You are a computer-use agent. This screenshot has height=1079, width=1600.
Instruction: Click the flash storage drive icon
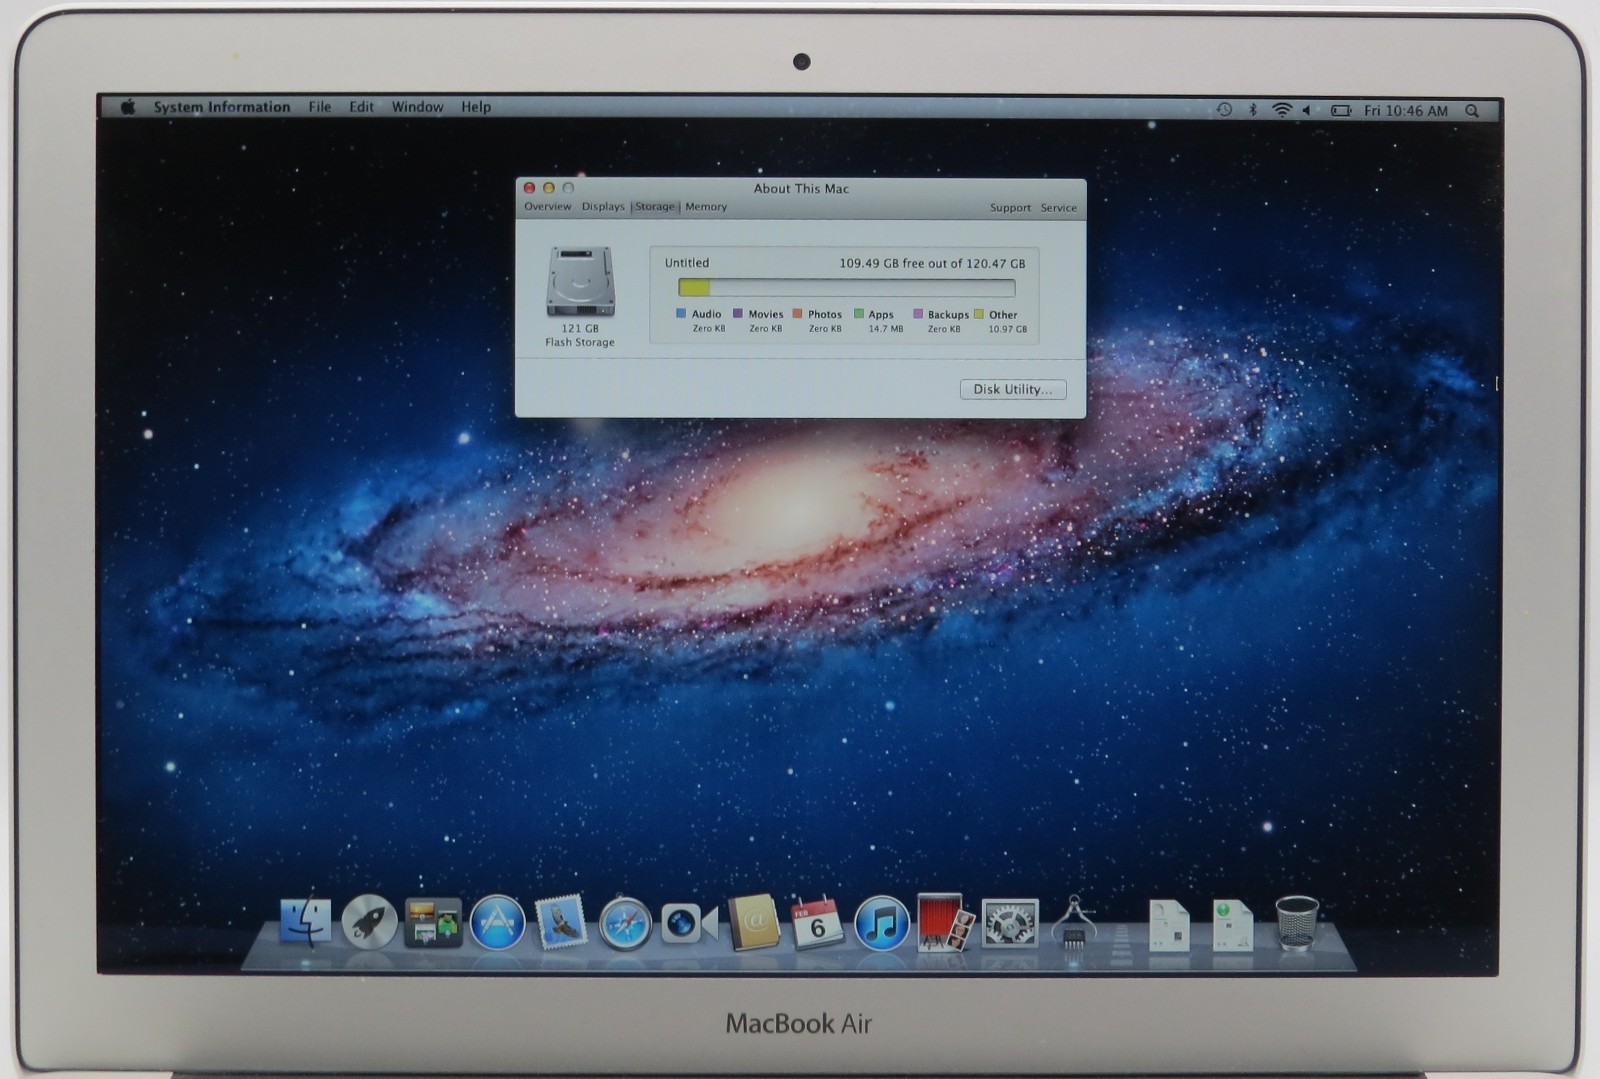pos(580,282)
